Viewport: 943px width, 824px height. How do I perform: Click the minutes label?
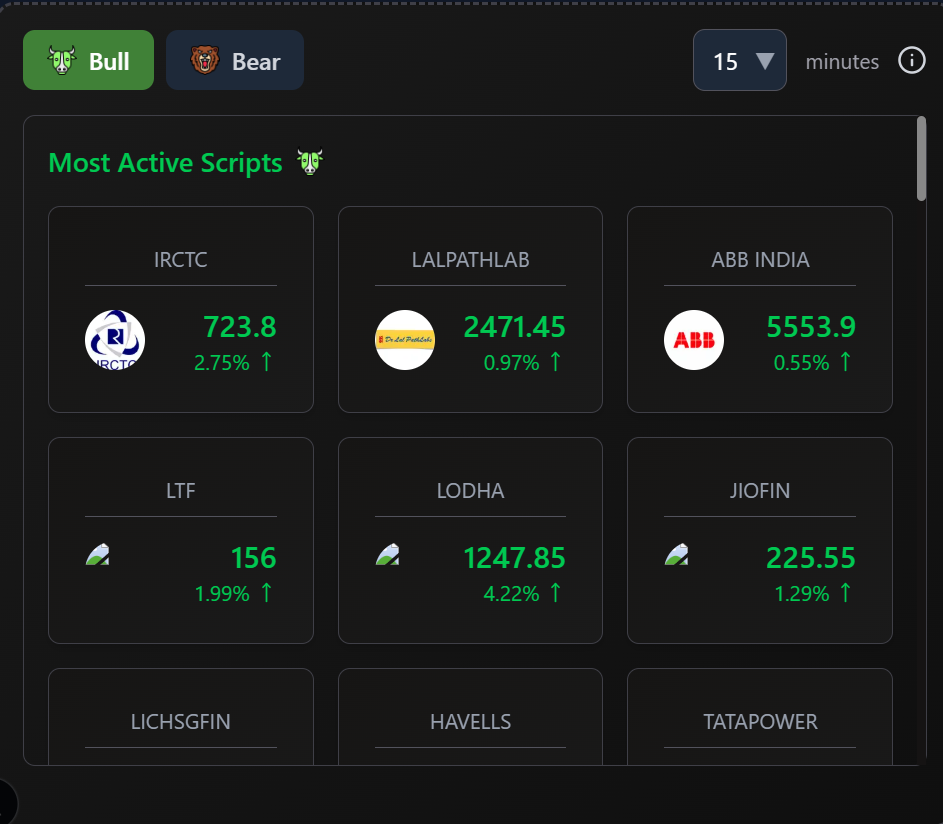coord(842,61)
